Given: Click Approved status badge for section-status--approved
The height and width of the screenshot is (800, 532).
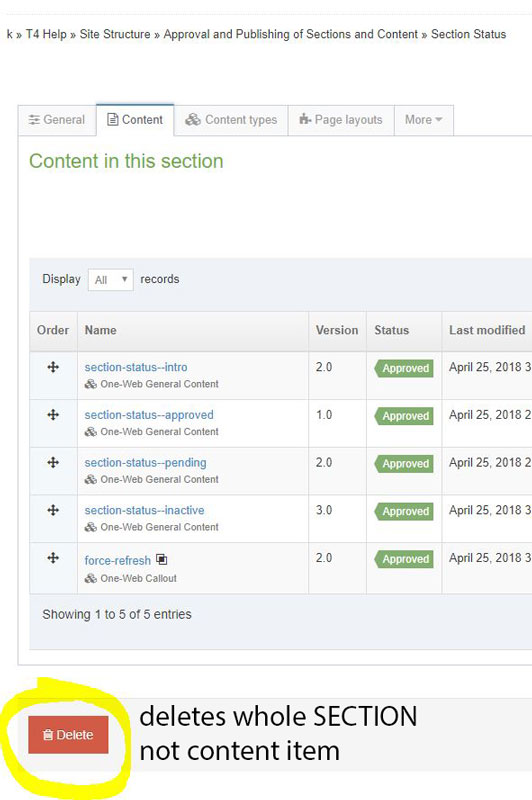Looking at the screenshot, I should pyautogui.click(x=404, y=416).
